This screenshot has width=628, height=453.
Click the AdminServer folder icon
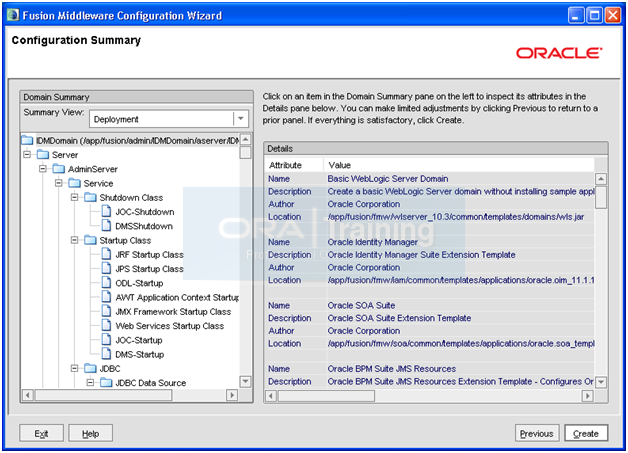(x=58, y=169)
